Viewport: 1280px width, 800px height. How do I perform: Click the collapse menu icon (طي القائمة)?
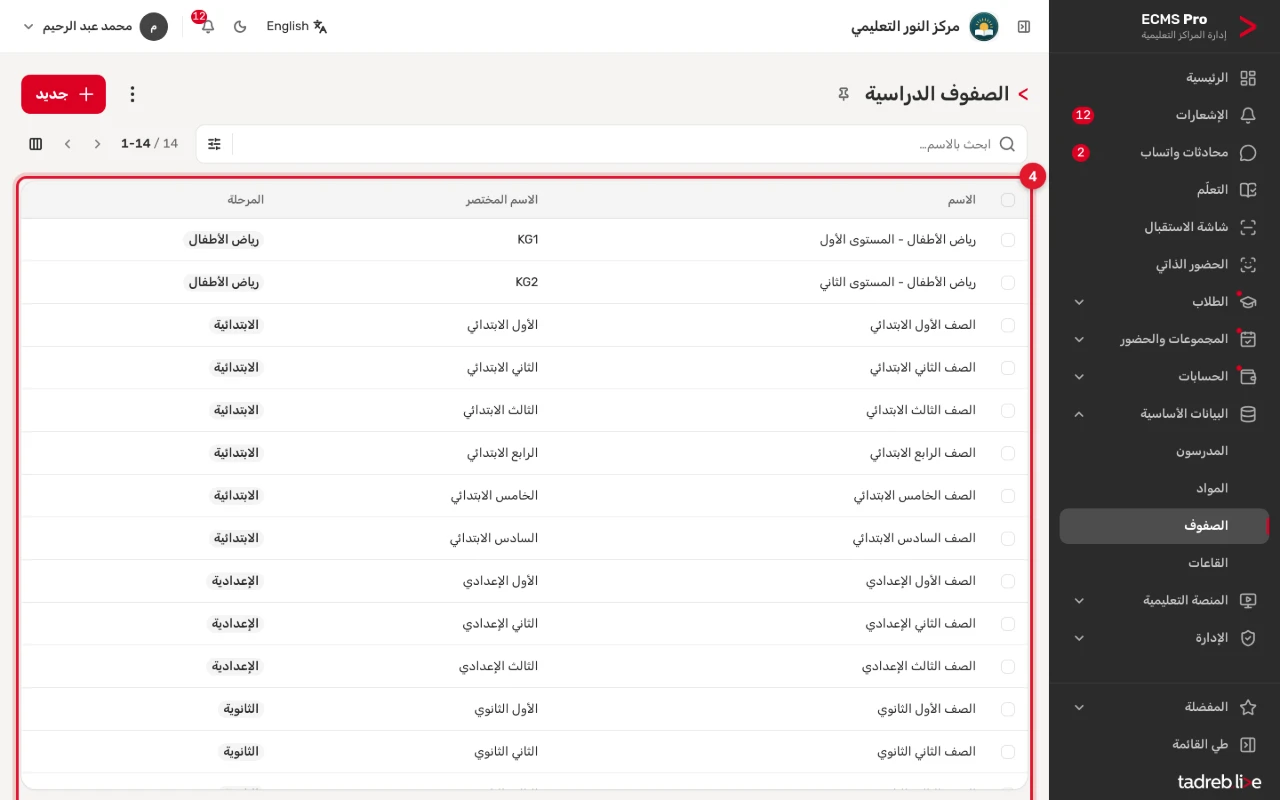pos(1248,745)
